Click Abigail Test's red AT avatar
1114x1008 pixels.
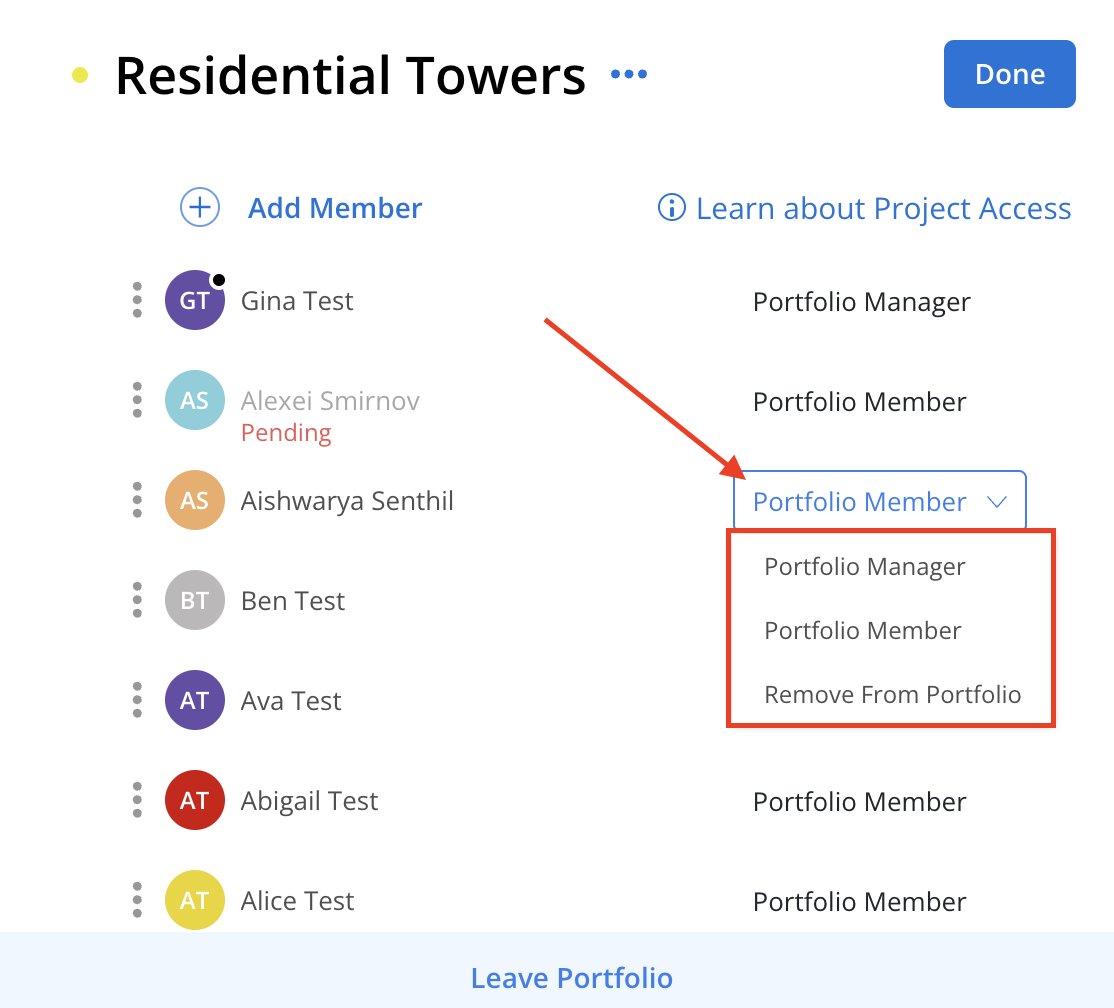point(195,801)
